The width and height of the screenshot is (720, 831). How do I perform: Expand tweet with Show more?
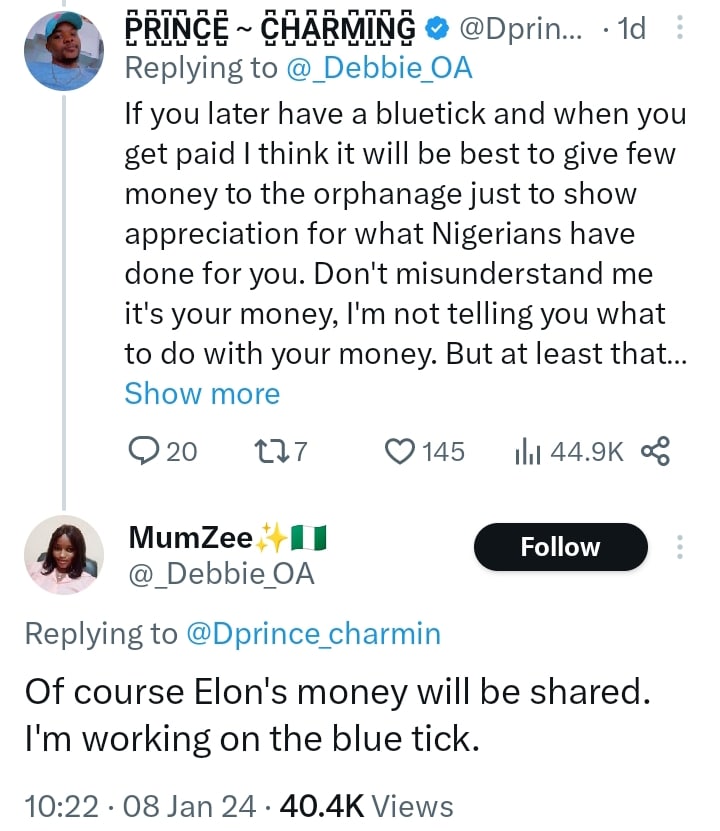tap(202, 393)
